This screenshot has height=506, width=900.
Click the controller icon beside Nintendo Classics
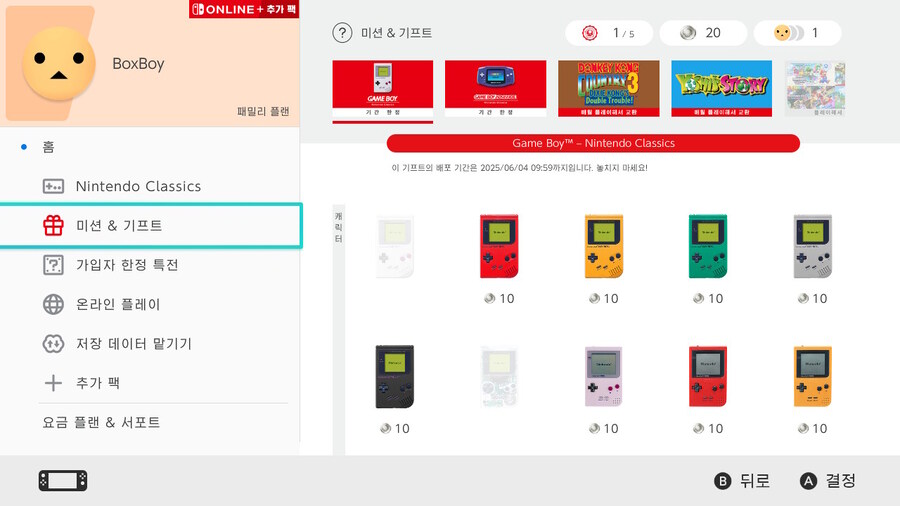53,186
